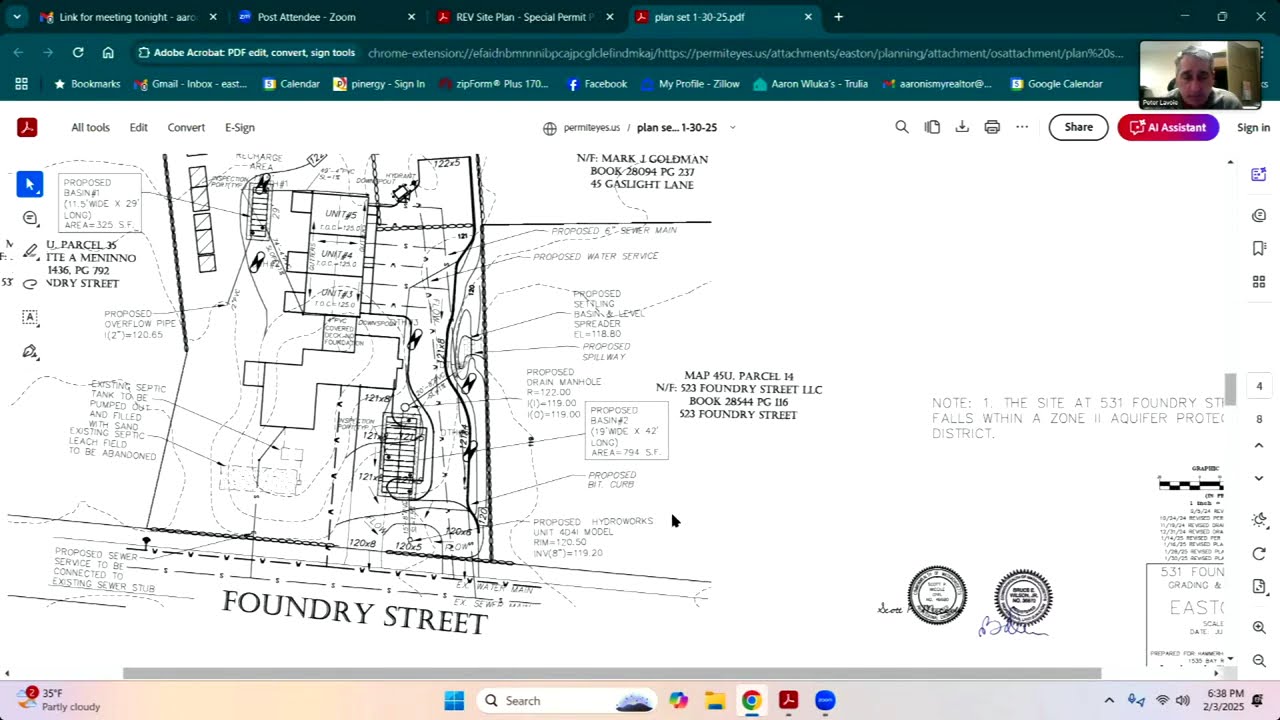
Task: Open the more options ellipsis menu
Action: [1022, 127]
